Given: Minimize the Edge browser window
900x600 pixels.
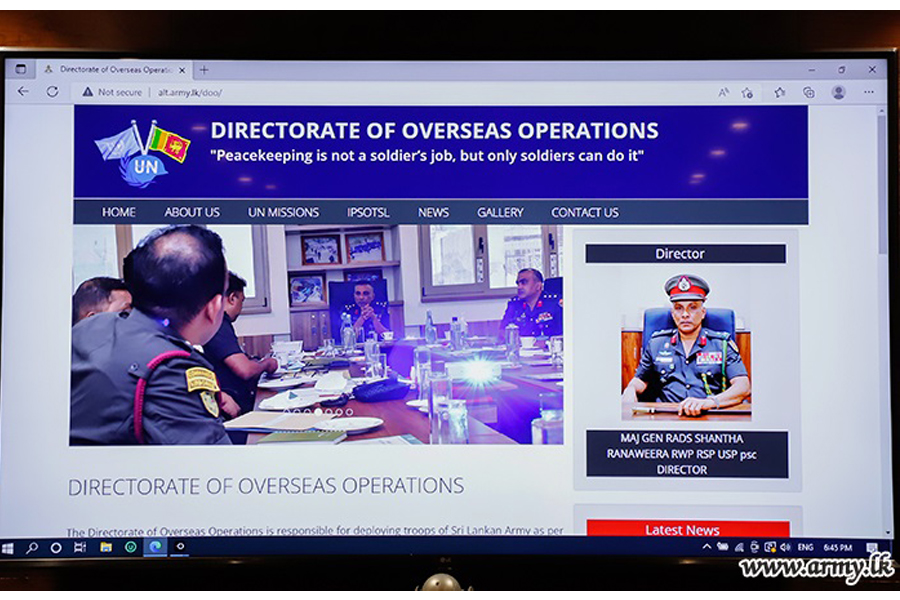Looking at the screenshot, I should (x=812, y=70).
